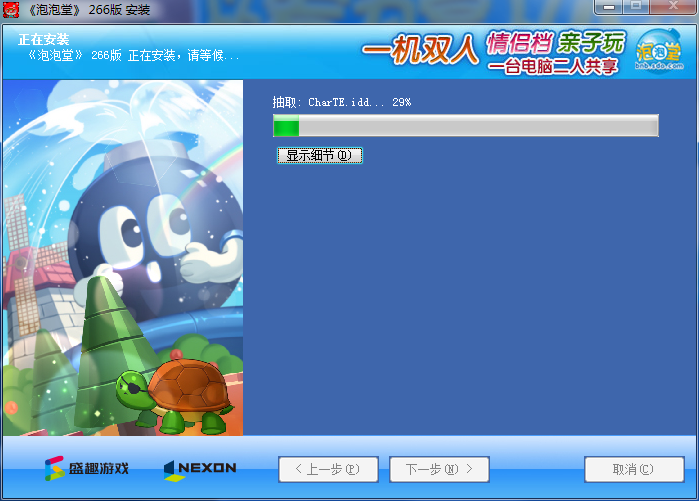
Task: Click the 盛趣游戏 logo
Action: coord(86,468)
